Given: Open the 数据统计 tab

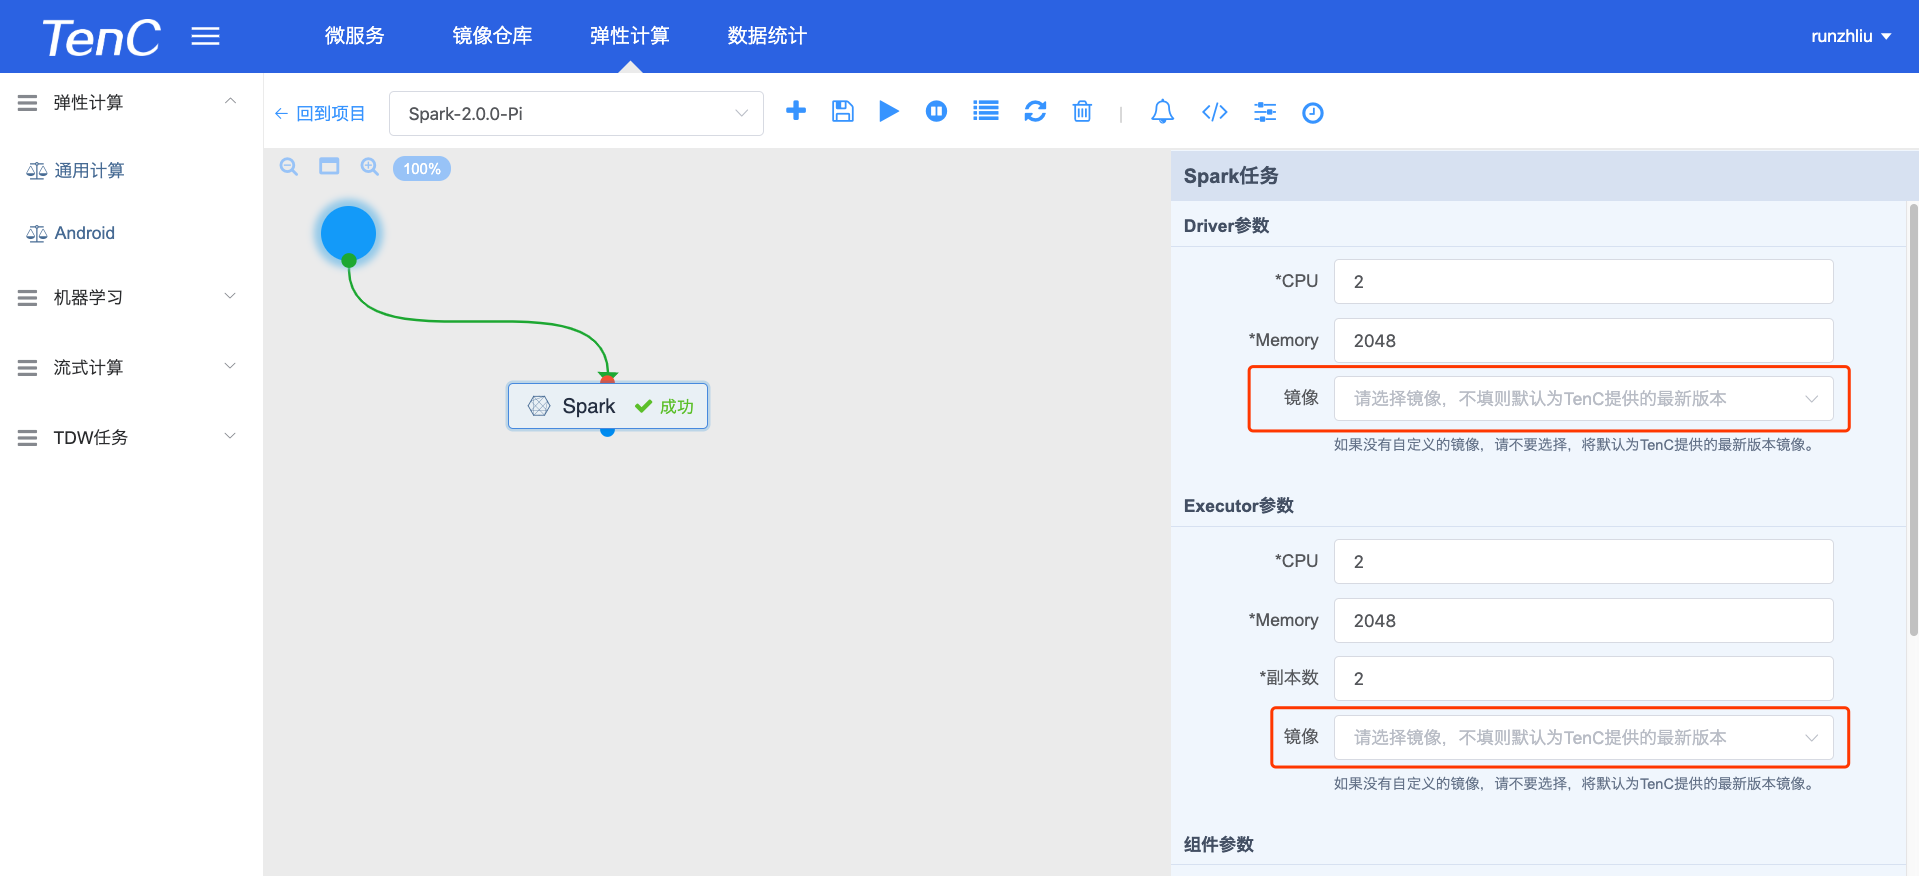Looking at the screenshot, I should point(767,36).
